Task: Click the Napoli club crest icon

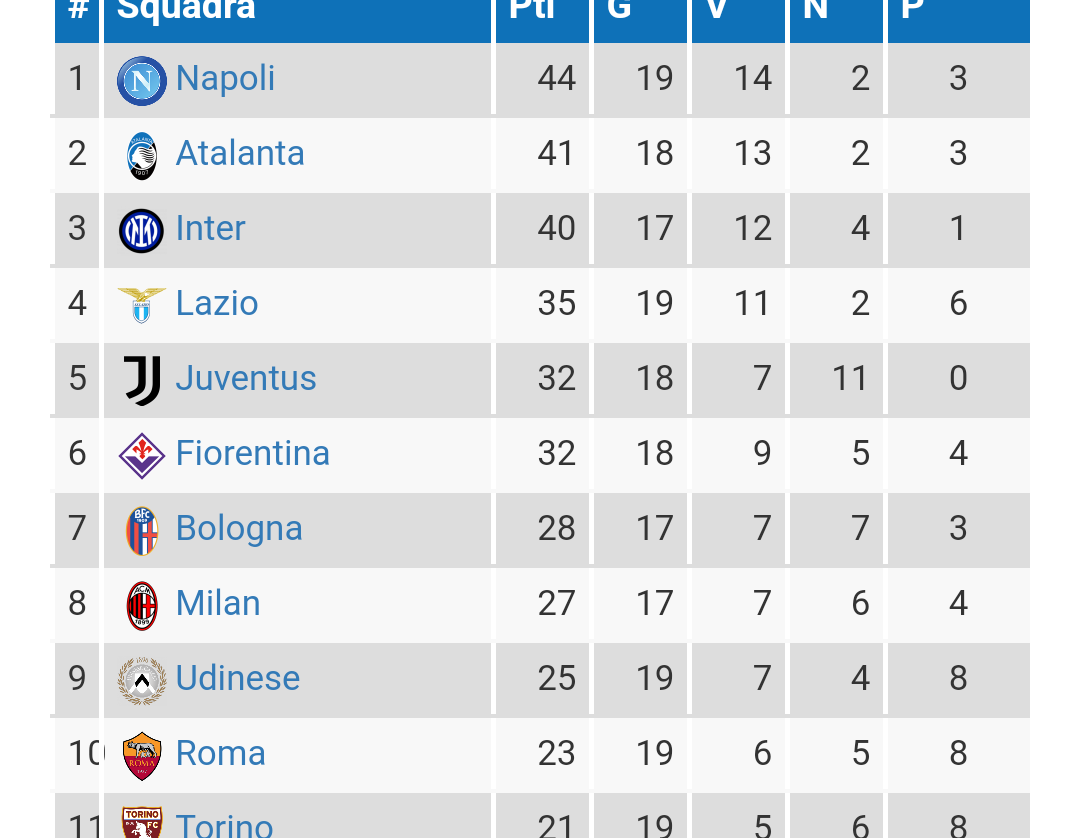Action: (x=142, y=80)
